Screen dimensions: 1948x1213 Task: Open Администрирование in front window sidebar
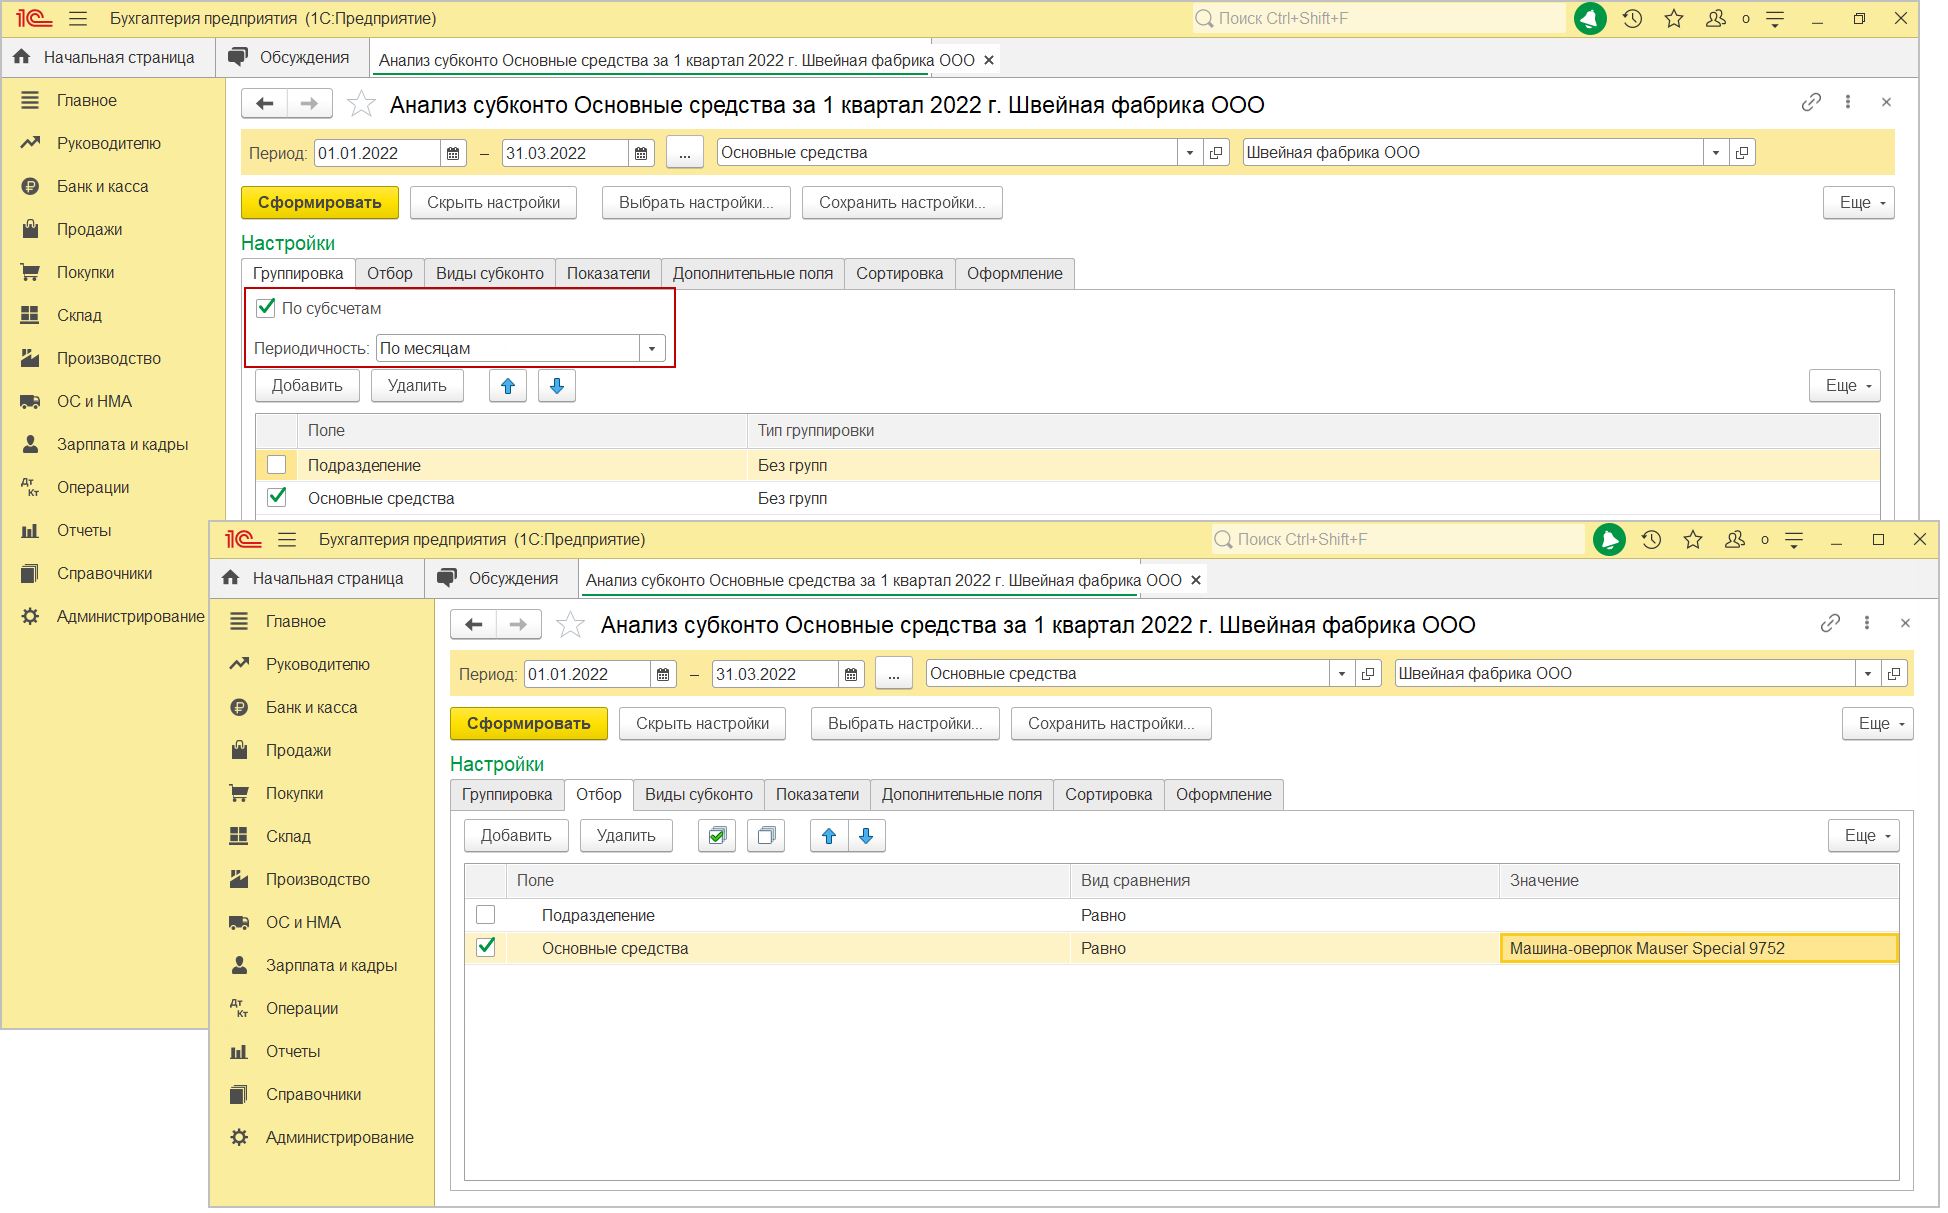click(339, 1138)
